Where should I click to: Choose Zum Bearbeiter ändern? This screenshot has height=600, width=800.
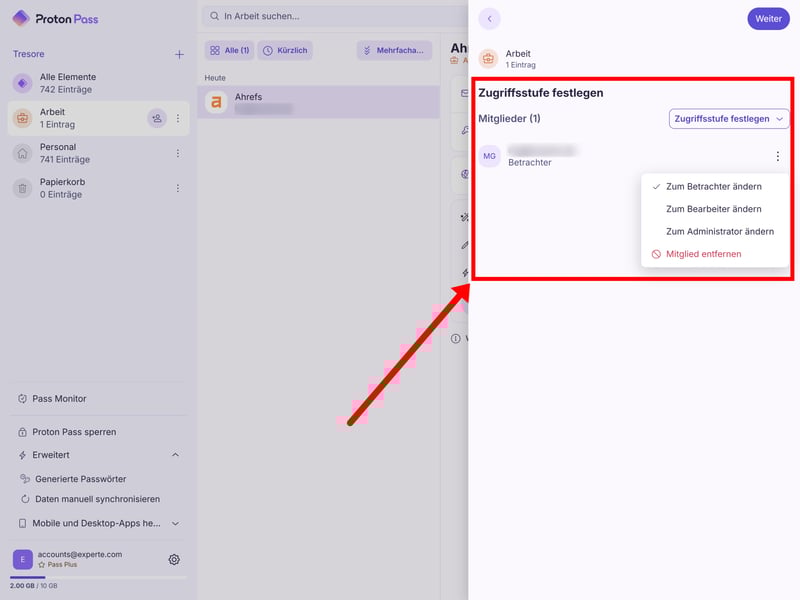(x=713, y=209)
